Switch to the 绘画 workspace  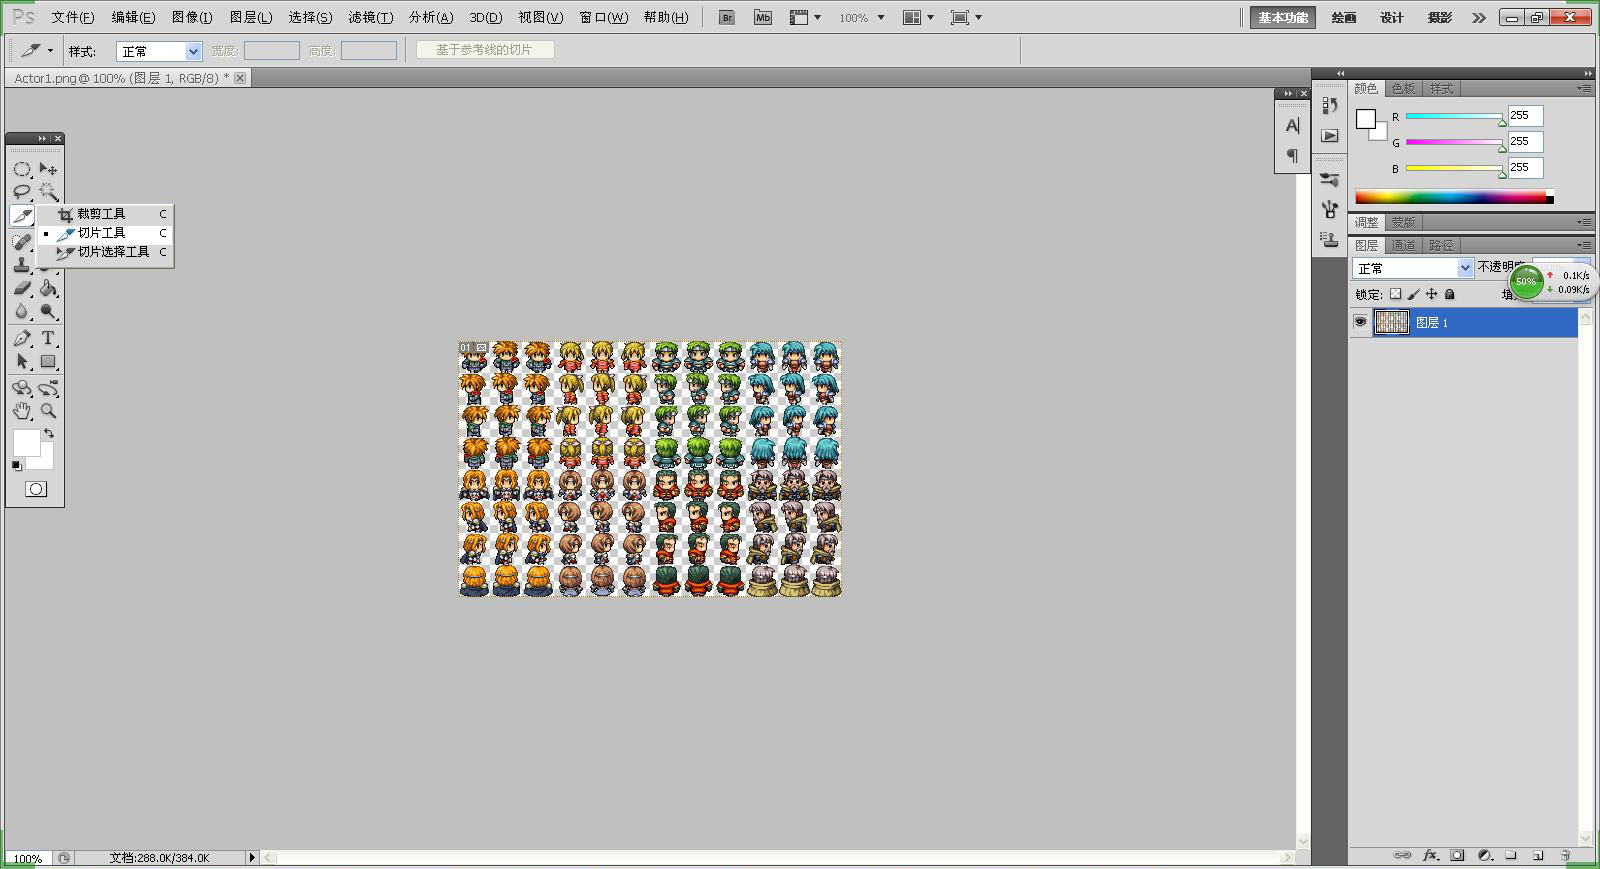pos(1344,17)
